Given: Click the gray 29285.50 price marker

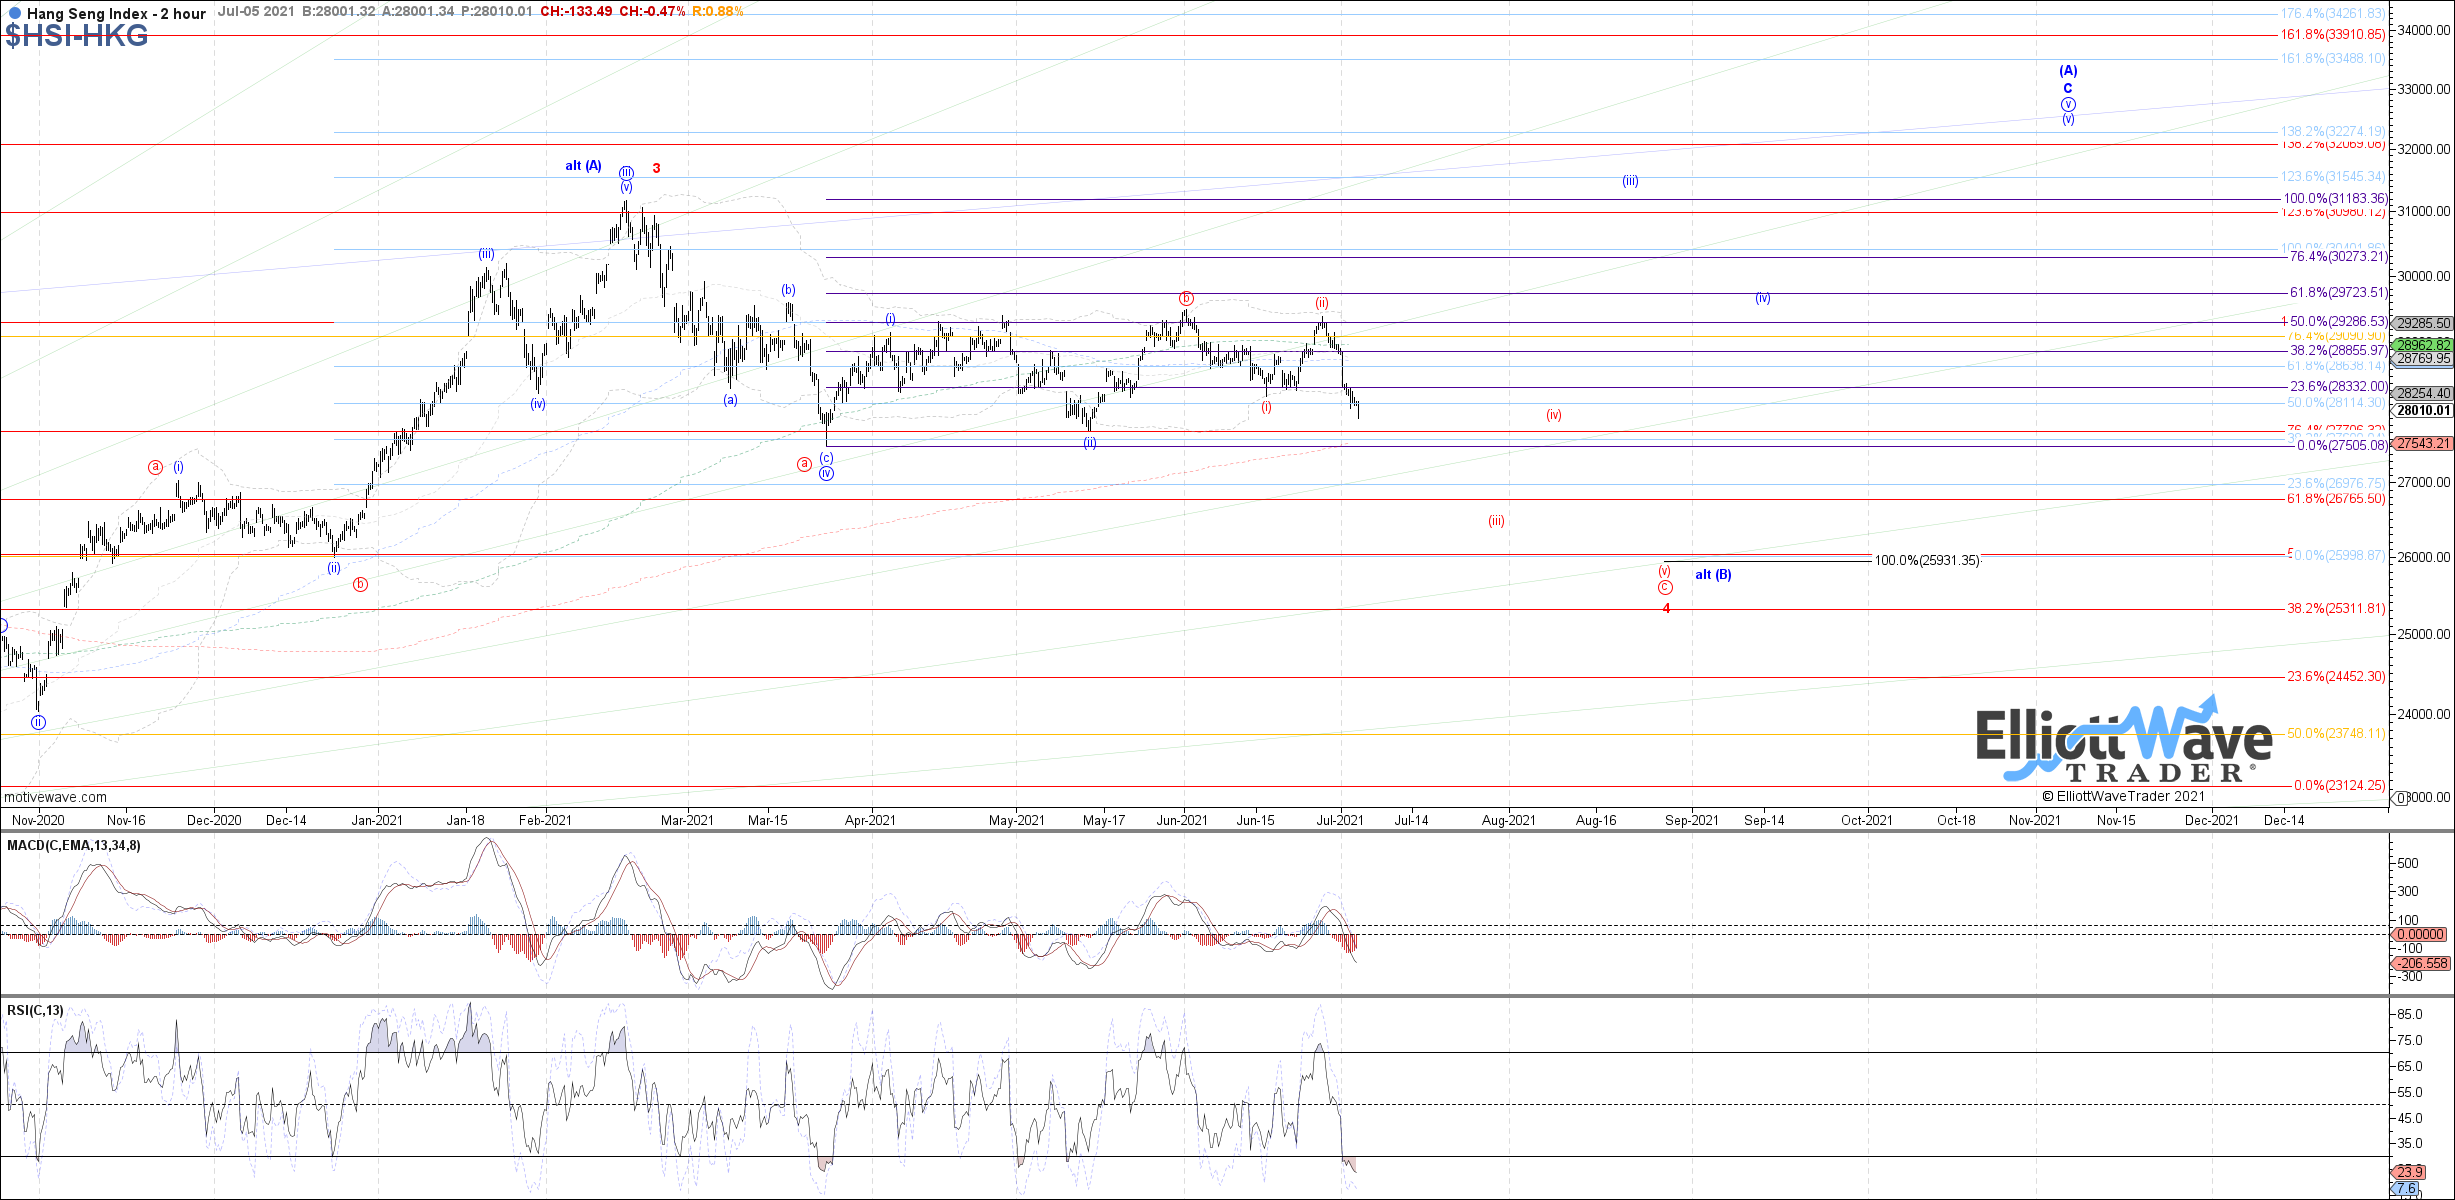Looking at the screenshot, I should [2422, 323].
